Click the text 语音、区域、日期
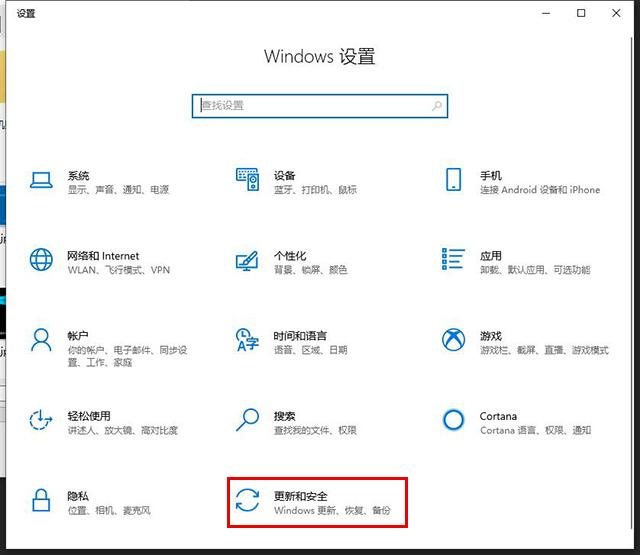This screenshot has height=555, width=640. (311, 350)
